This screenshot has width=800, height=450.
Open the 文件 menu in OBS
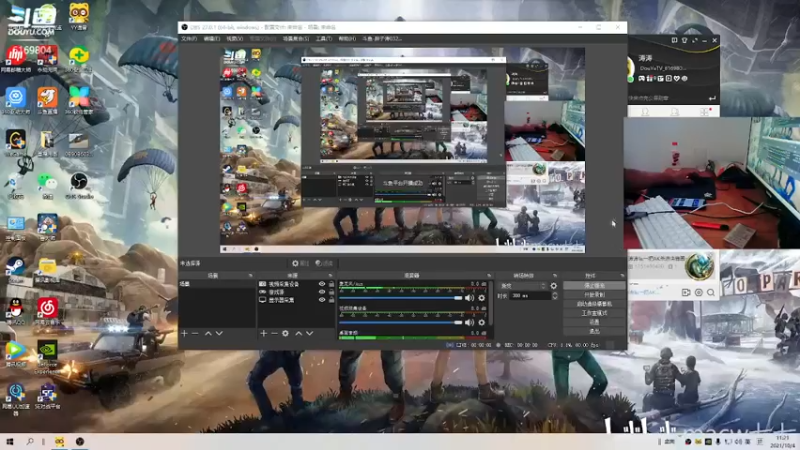pyautogui.click(x=189, y=39)
